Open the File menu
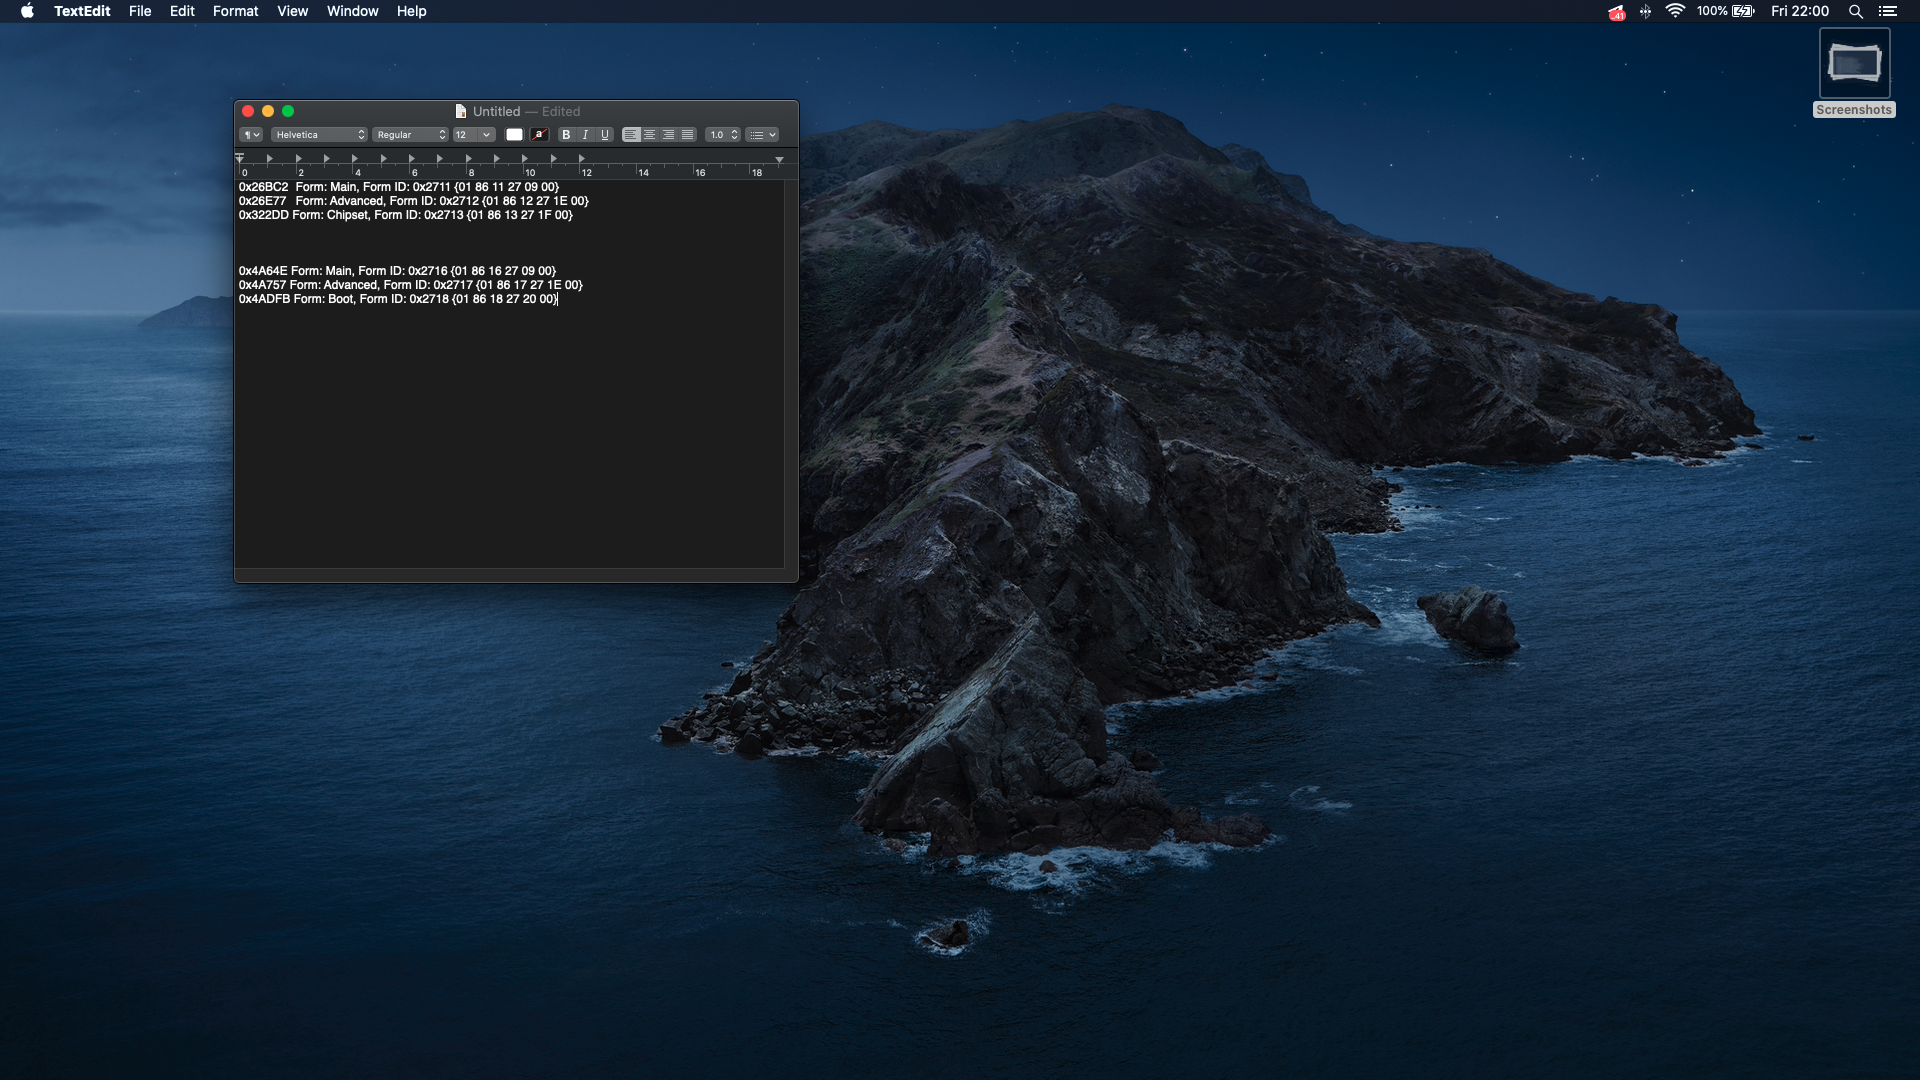The height and width of the screenshot is (1080, 1920). tap(140, 11)
